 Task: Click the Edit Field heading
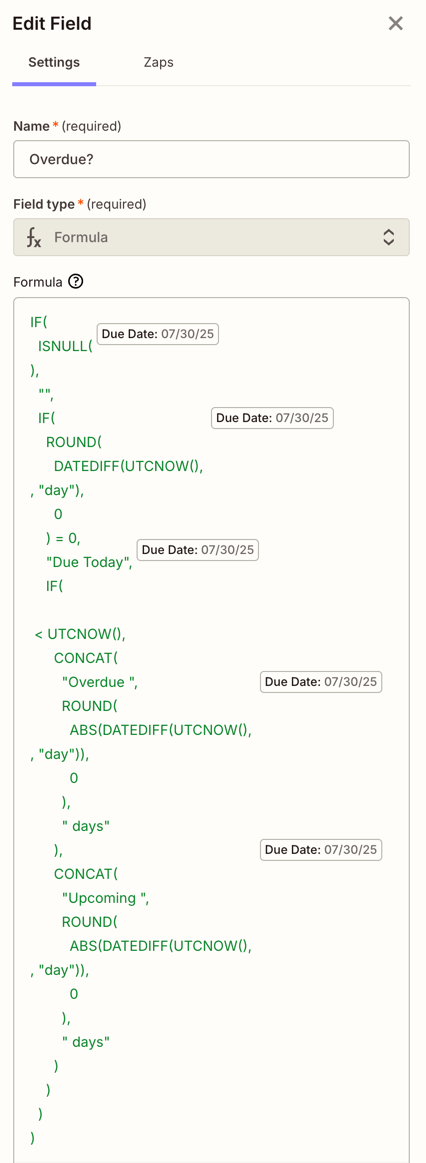pos(52,24)
